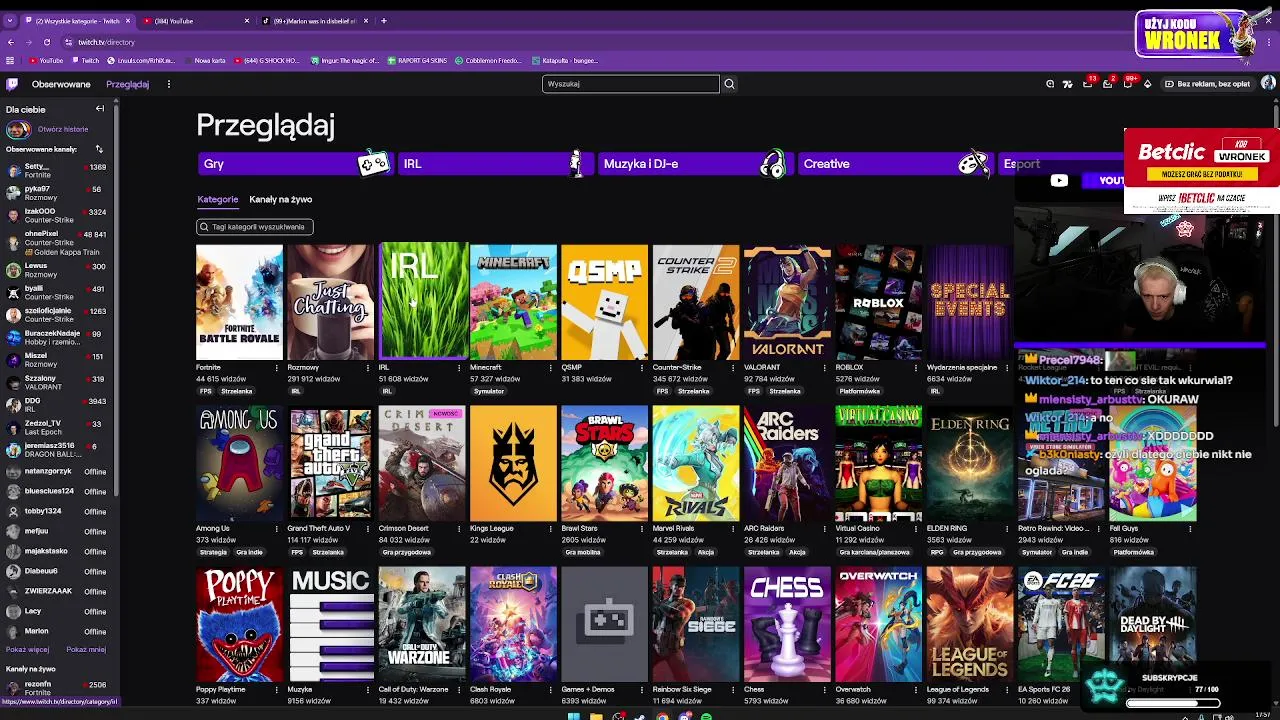Open a new browser tab
The height and width of the screenshot is (720, 1280).
384,20
